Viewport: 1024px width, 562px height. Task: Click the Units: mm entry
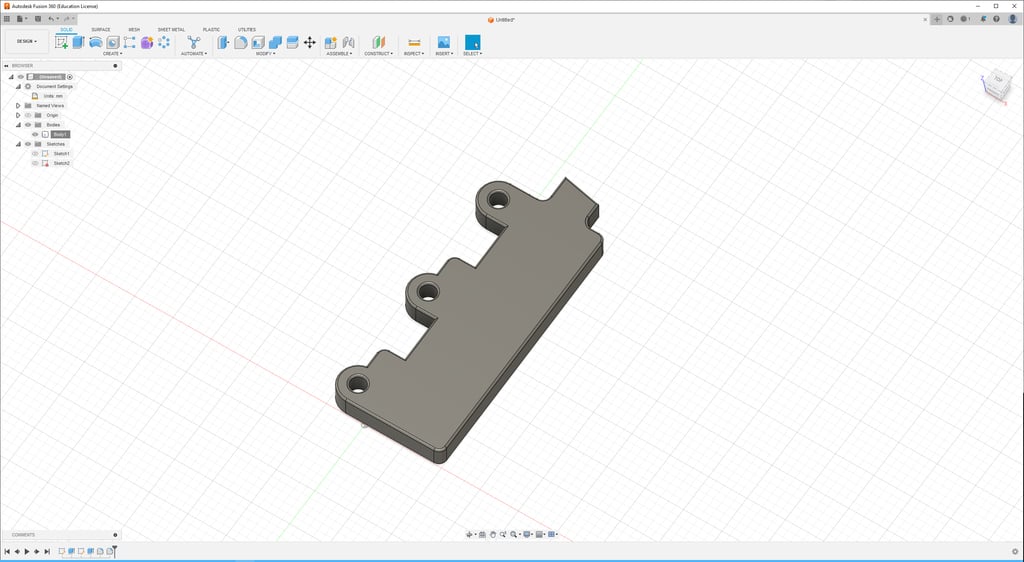pyautogui.click(x=54, y=96)
